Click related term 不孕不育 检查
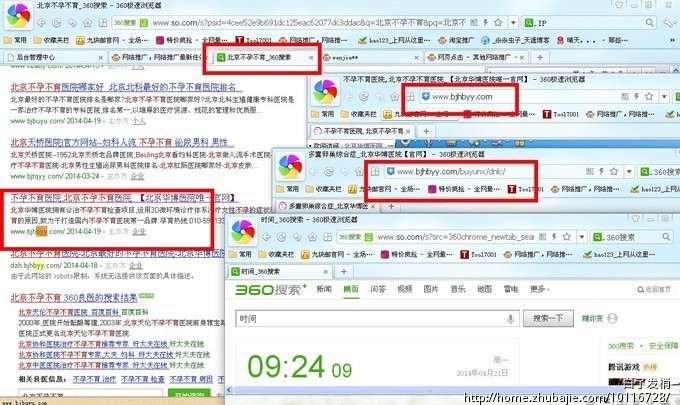 (142, 379)
